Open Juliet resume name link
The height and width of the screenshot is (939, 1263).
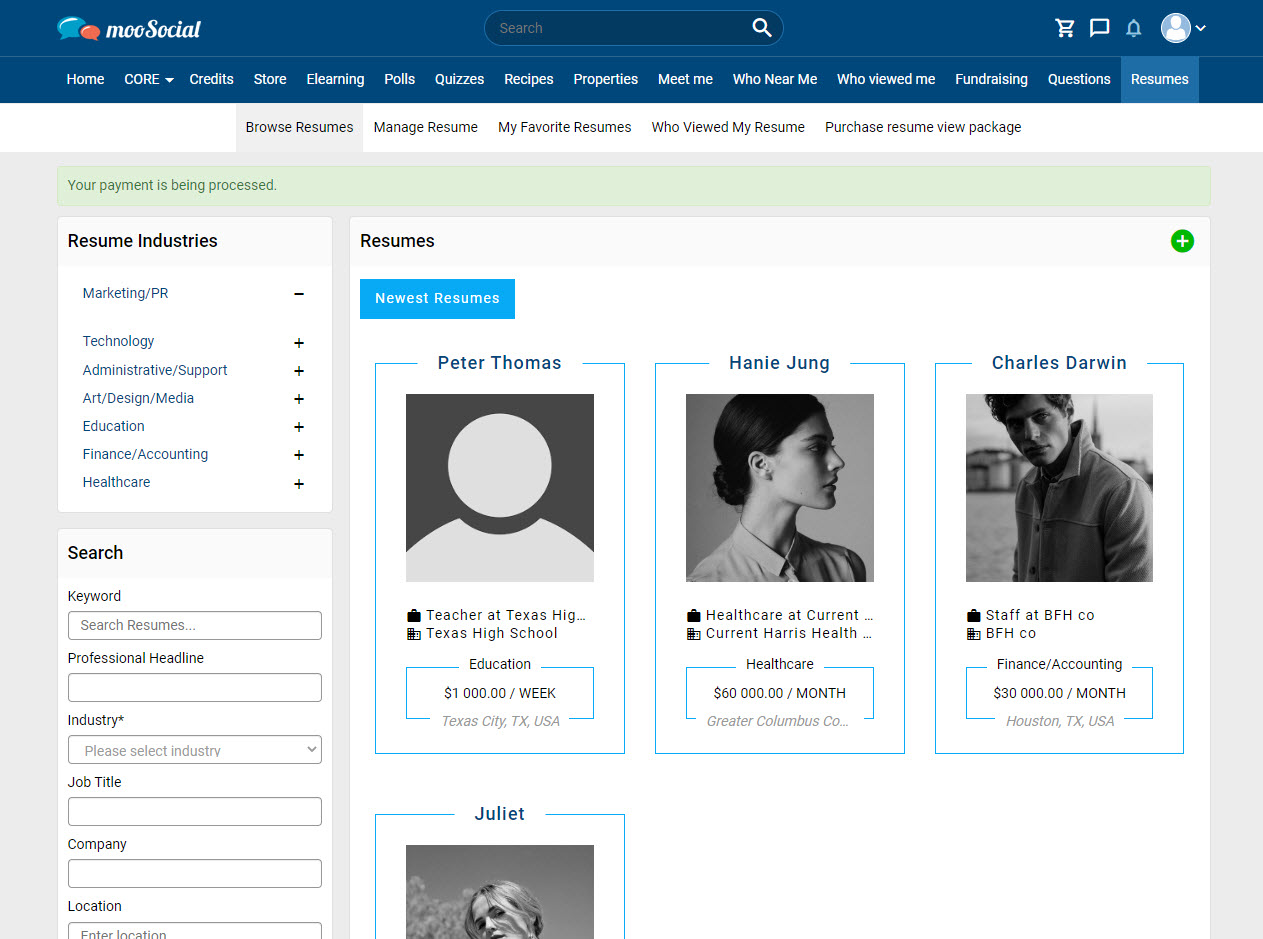[500, 814]
